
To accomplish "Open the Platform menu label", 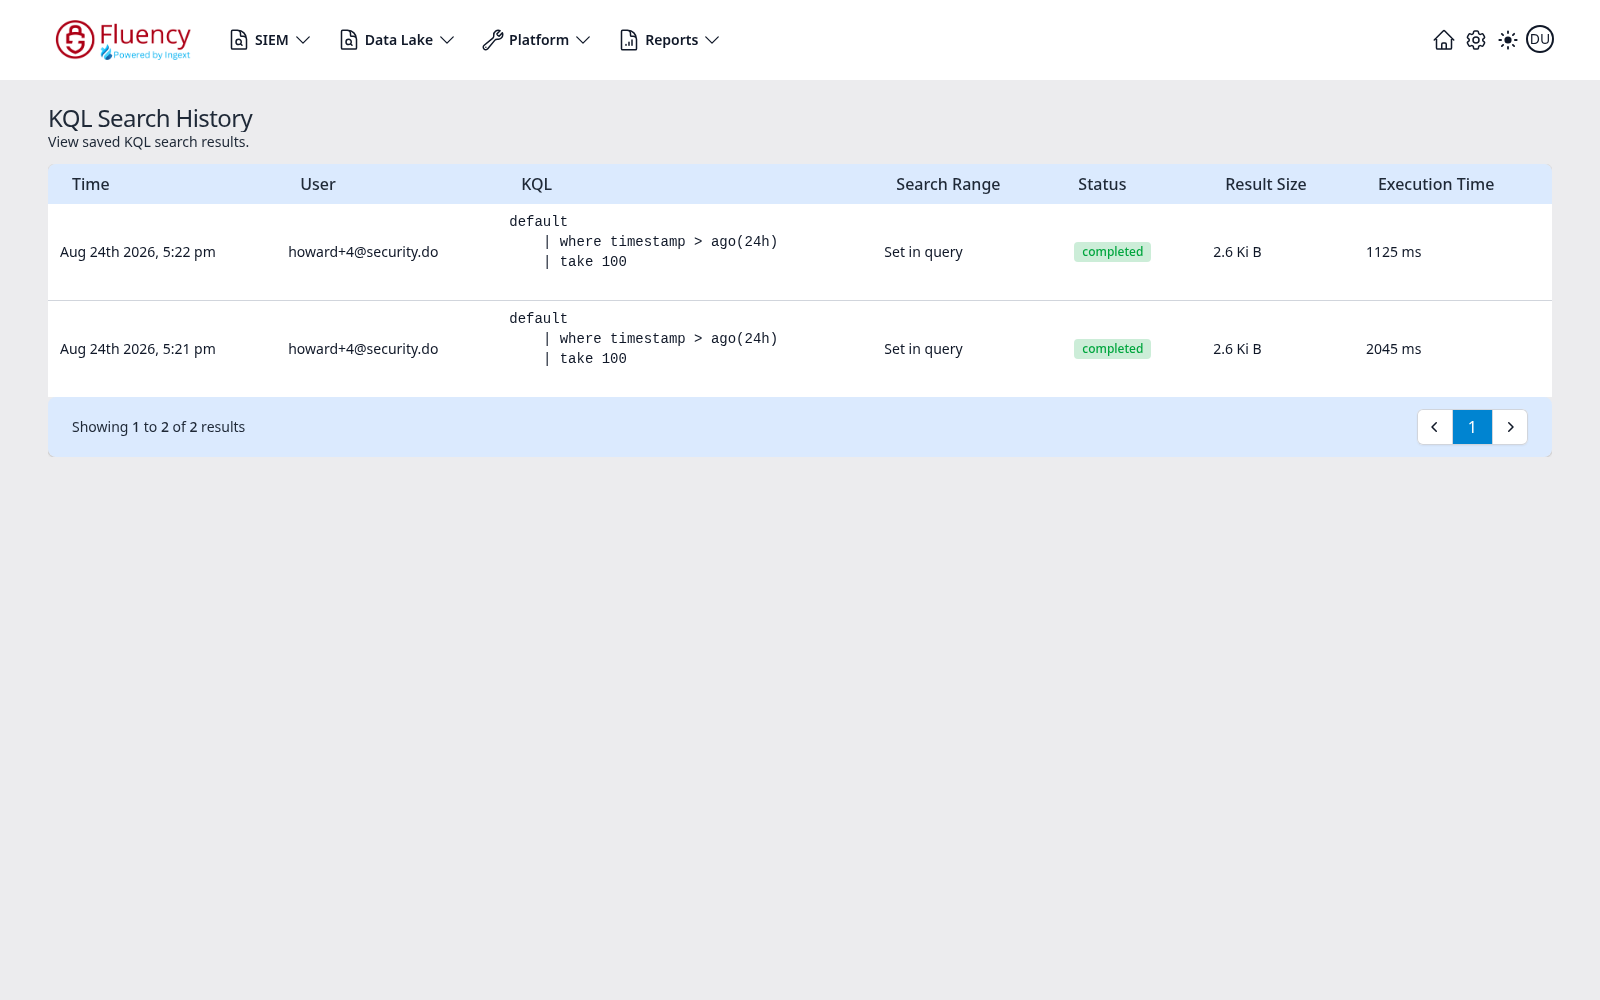I will tap(538, 40).
